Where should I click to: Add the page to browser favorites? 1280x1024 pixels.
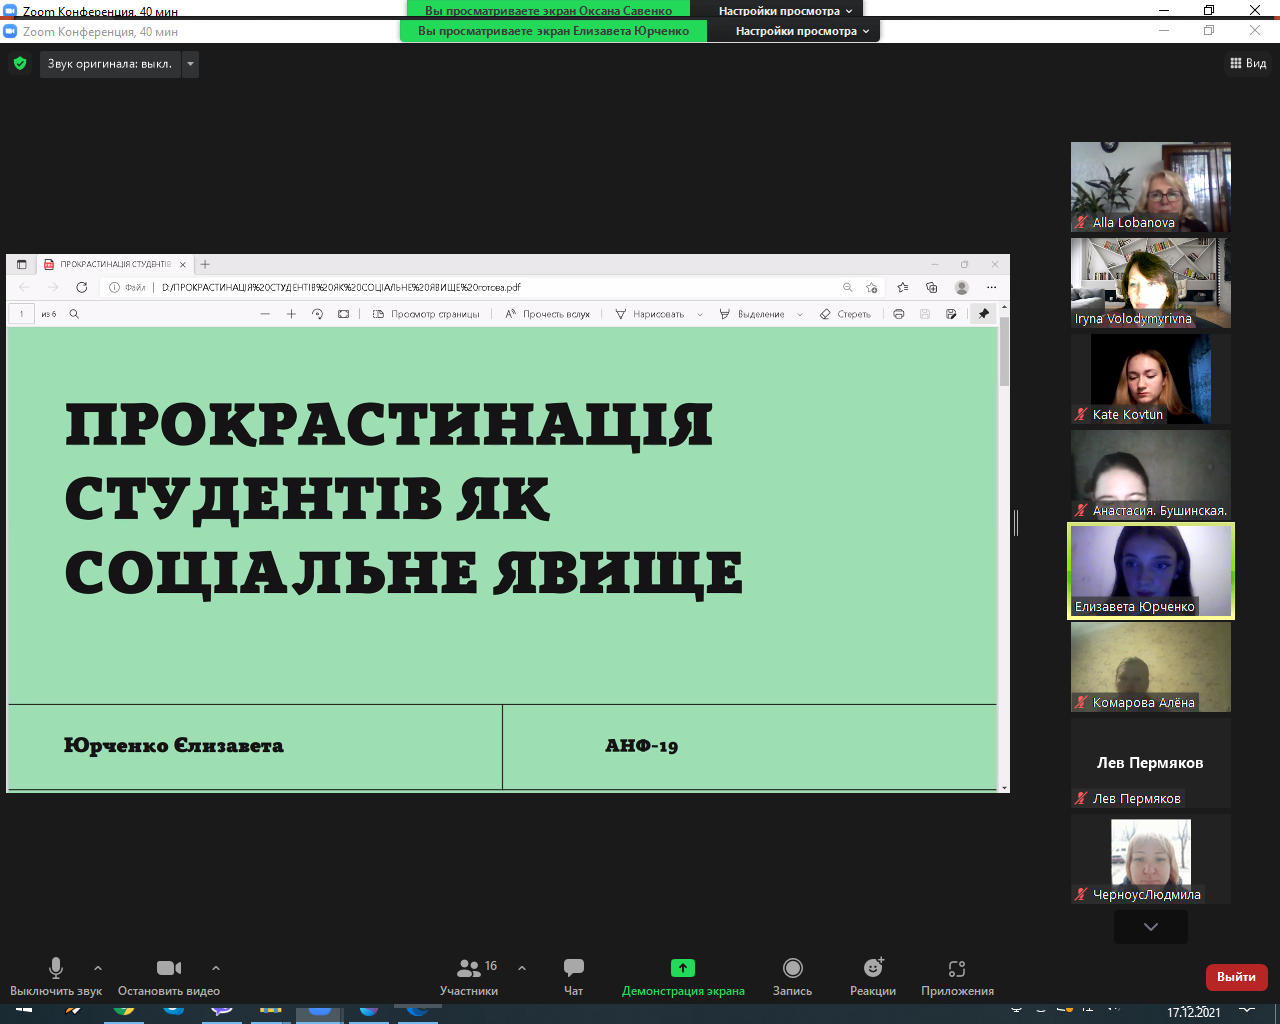pyautogui.click(x=872, y=287)
